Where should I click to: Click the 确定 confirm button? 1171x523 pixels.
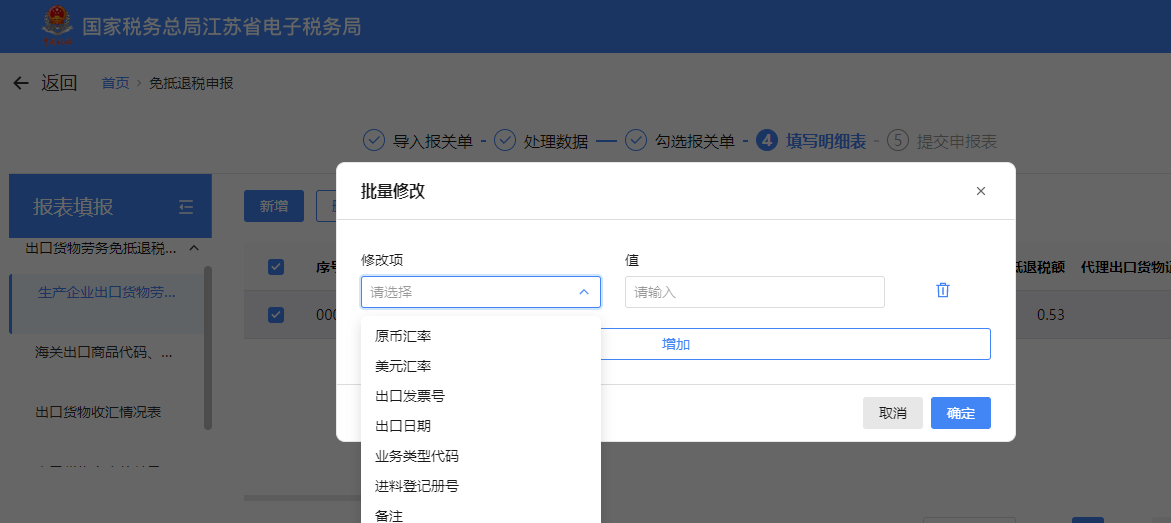coord(960,413)
